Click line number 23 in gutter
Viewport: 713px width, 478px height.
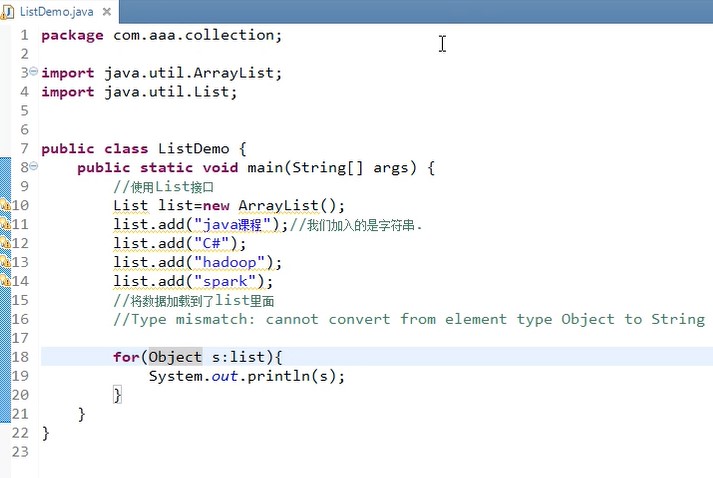coord(20,452)
